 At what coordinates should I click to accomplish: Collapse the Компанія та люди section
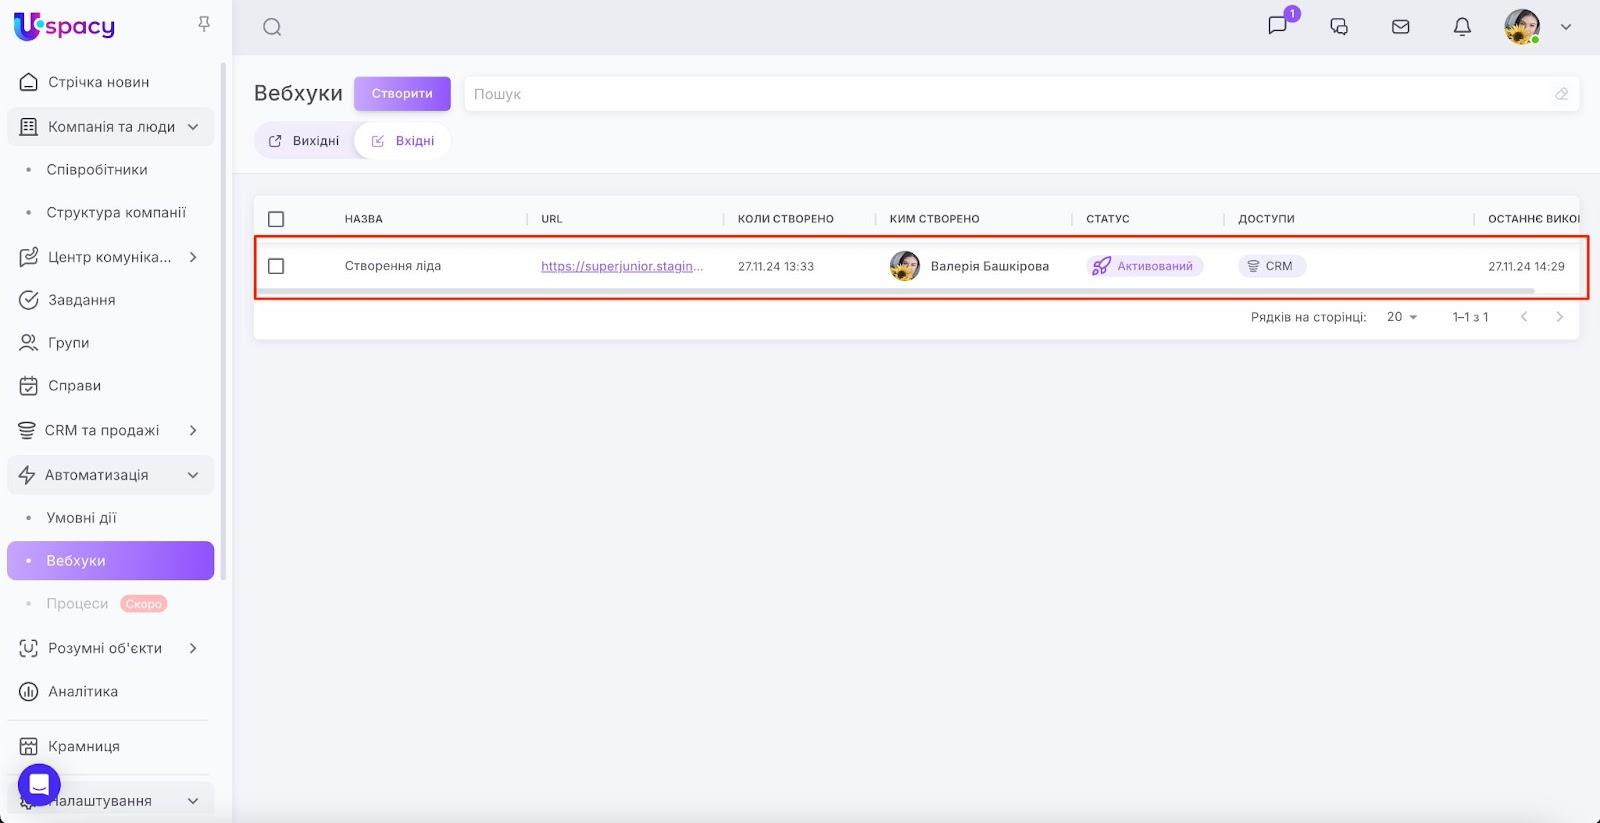point(193,127)
